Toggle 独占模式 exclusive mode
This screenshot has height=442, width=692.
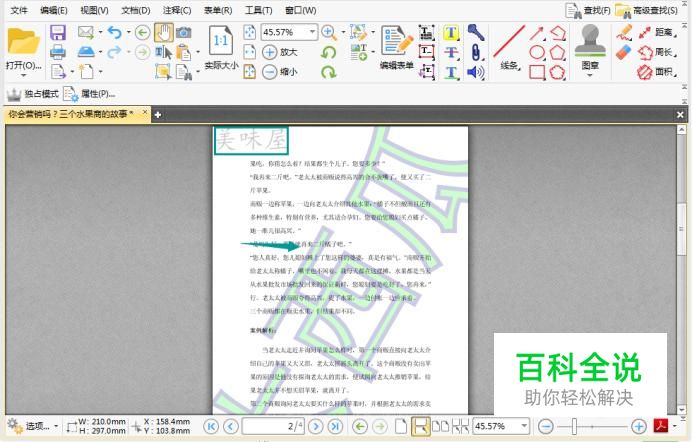(x=33, y=94)
